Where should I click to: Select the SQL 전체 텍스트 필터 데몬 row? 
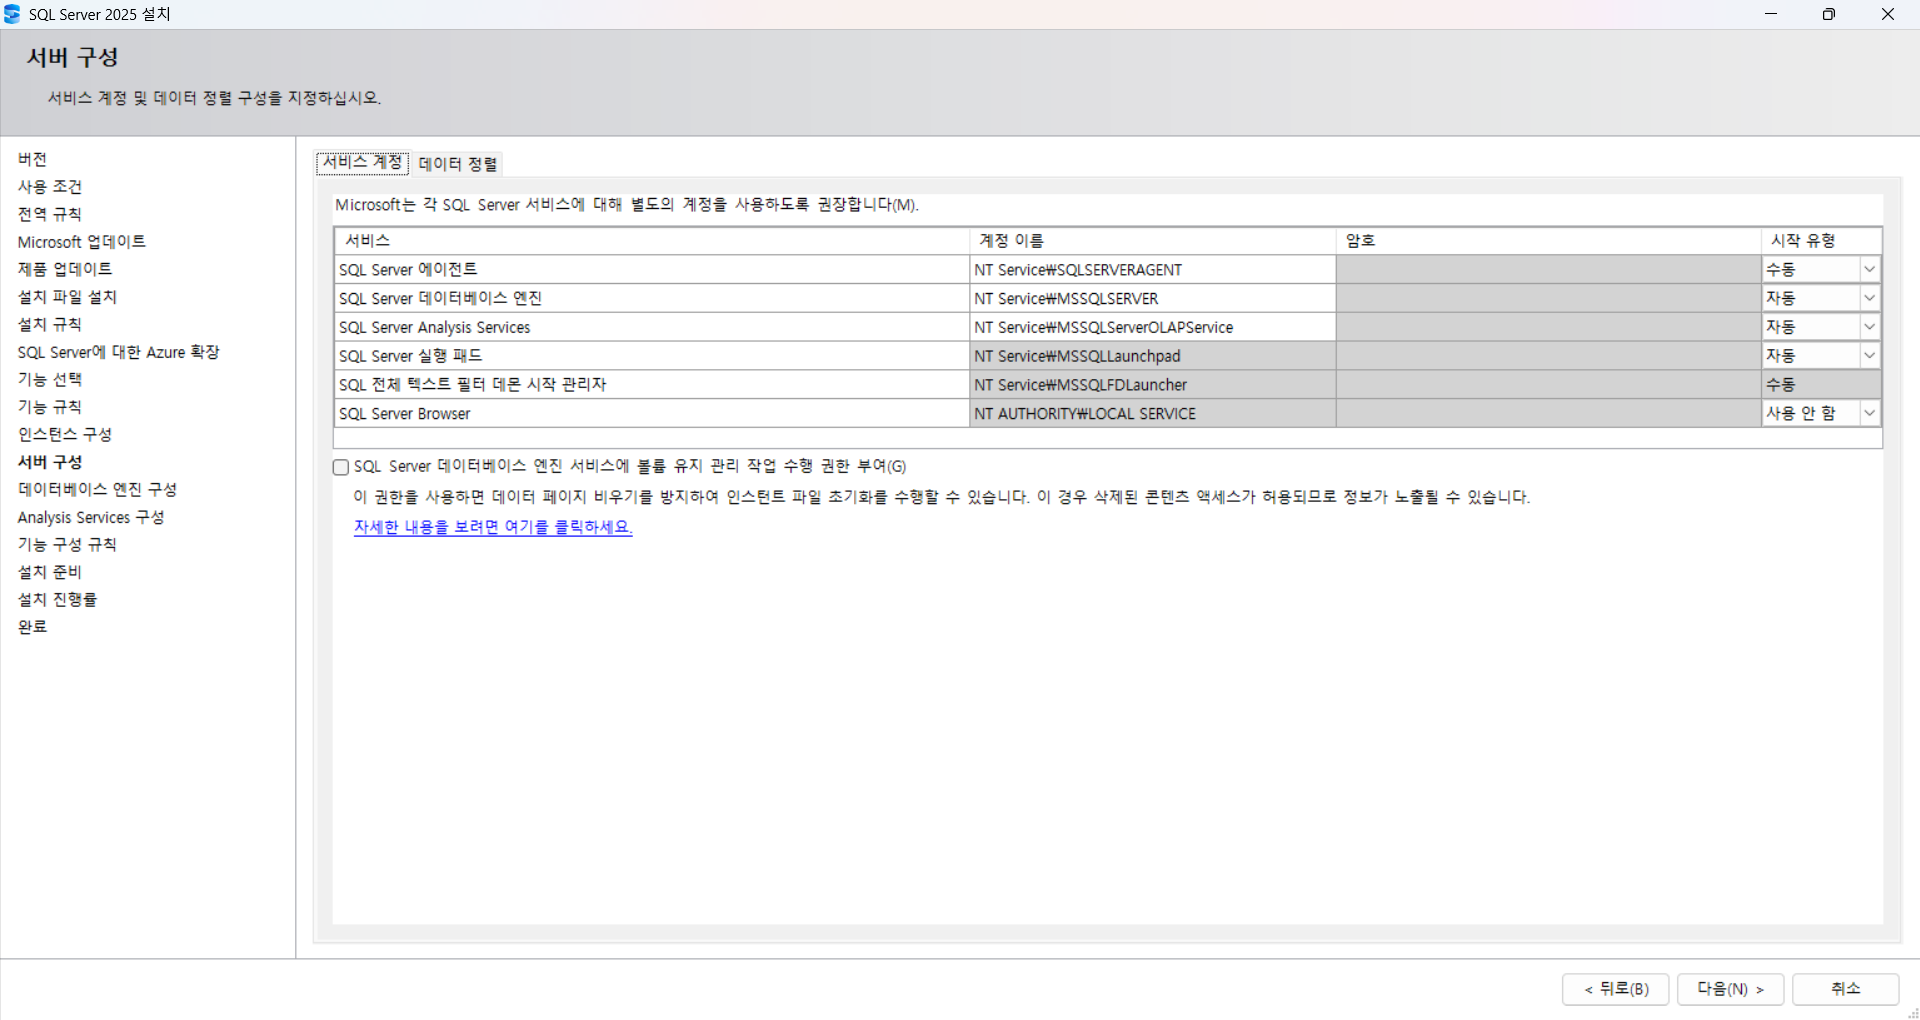click(651, 385)
